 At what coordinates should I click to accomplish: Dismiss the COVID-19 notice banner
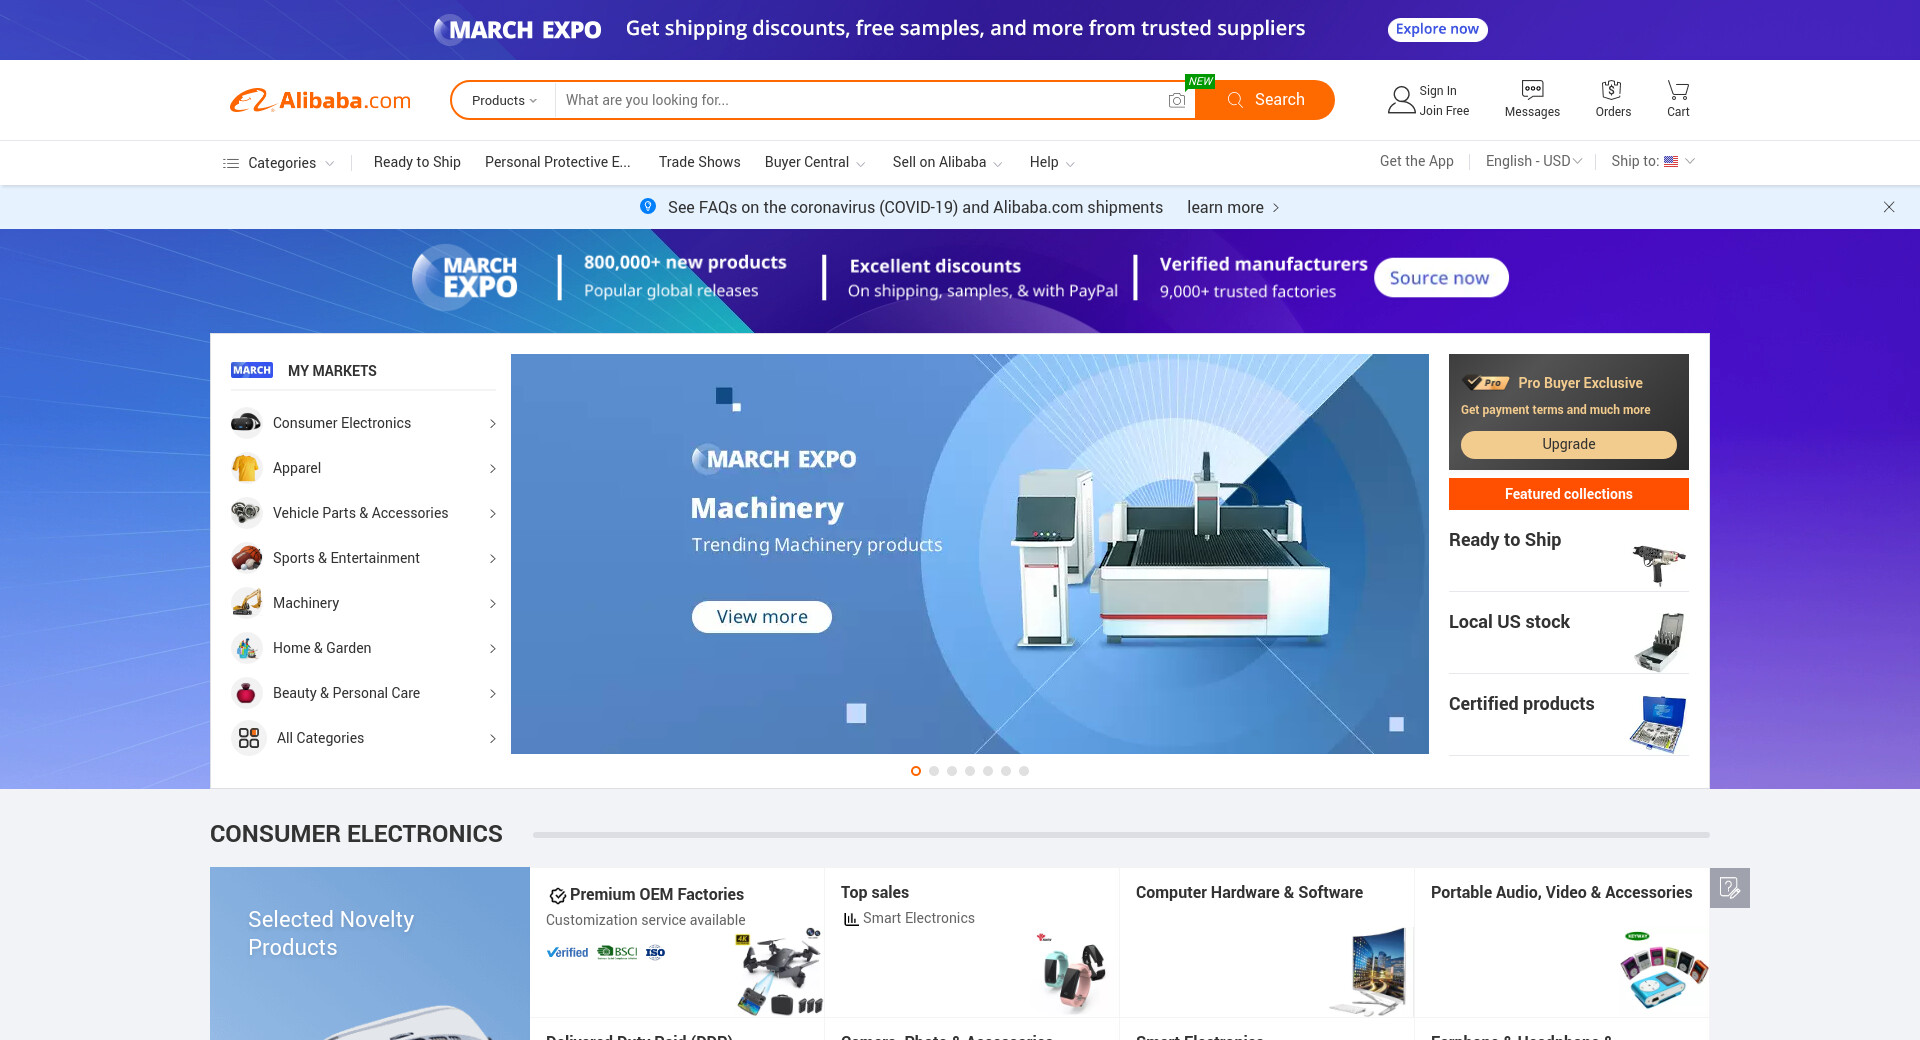[1888, 207]
